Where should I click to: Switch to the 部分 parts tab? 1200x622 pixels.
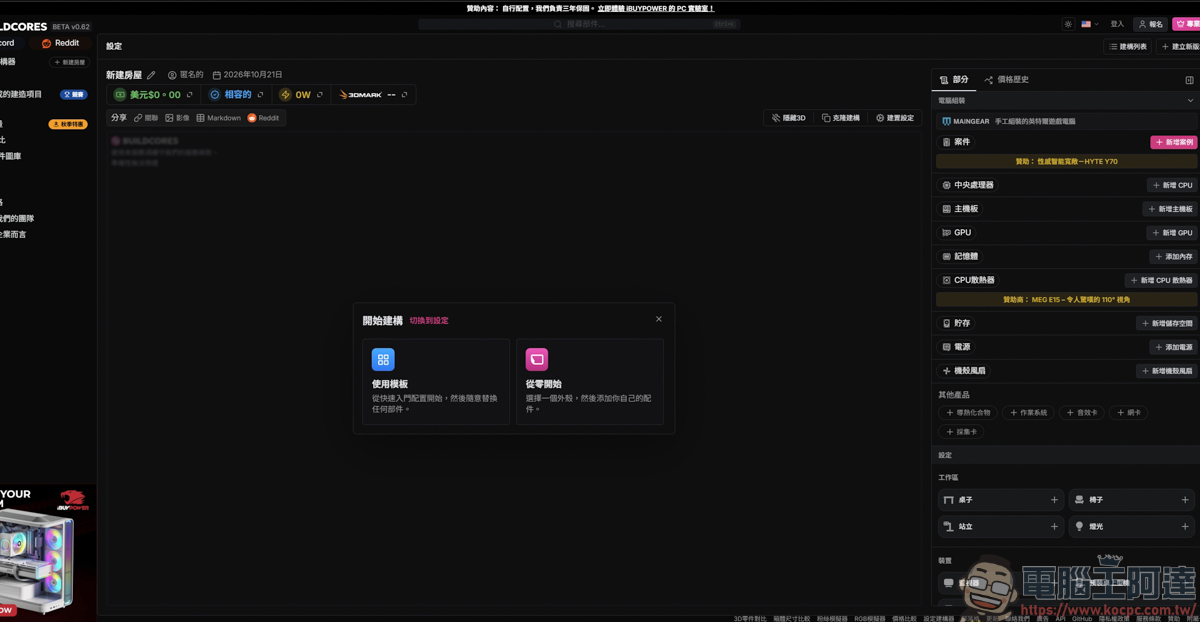tap(954, 79)
